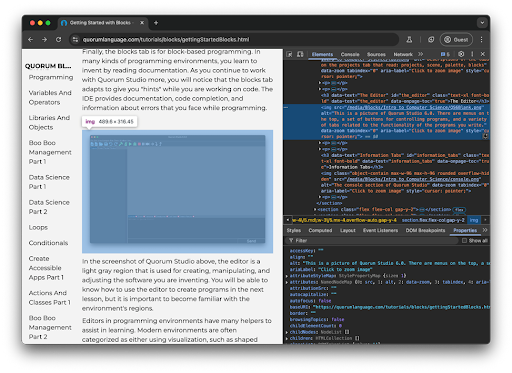
Task: Open the console.png src link in Elements
Action: [x=414, y=179]
